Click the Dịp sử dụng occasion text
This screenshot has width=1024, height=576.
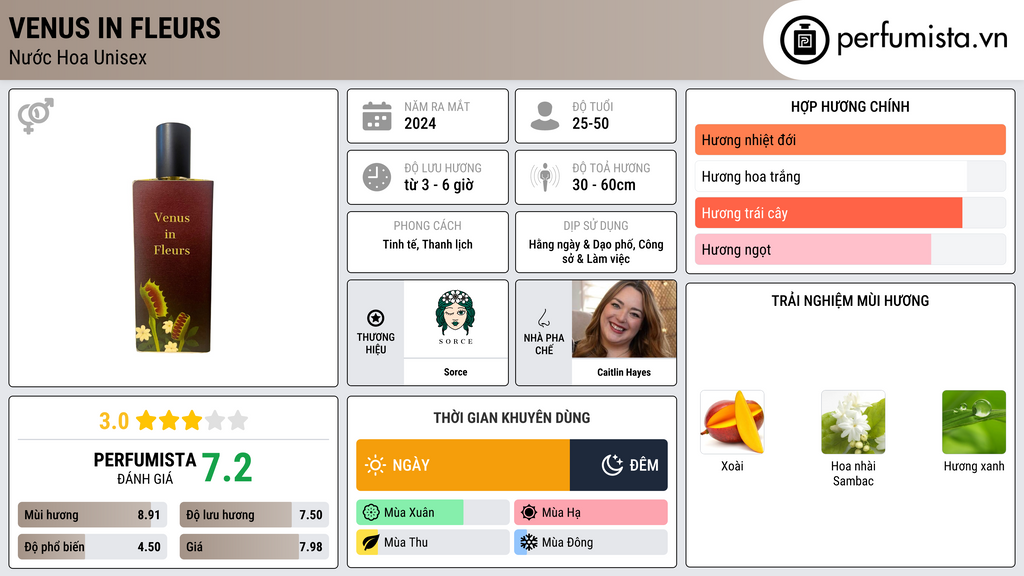click(x=596, y=251)
